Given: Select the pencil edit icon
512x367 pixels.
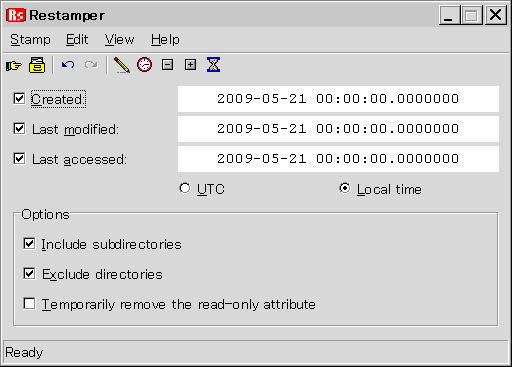Looking at the screenshot, I should coord(122,65).
